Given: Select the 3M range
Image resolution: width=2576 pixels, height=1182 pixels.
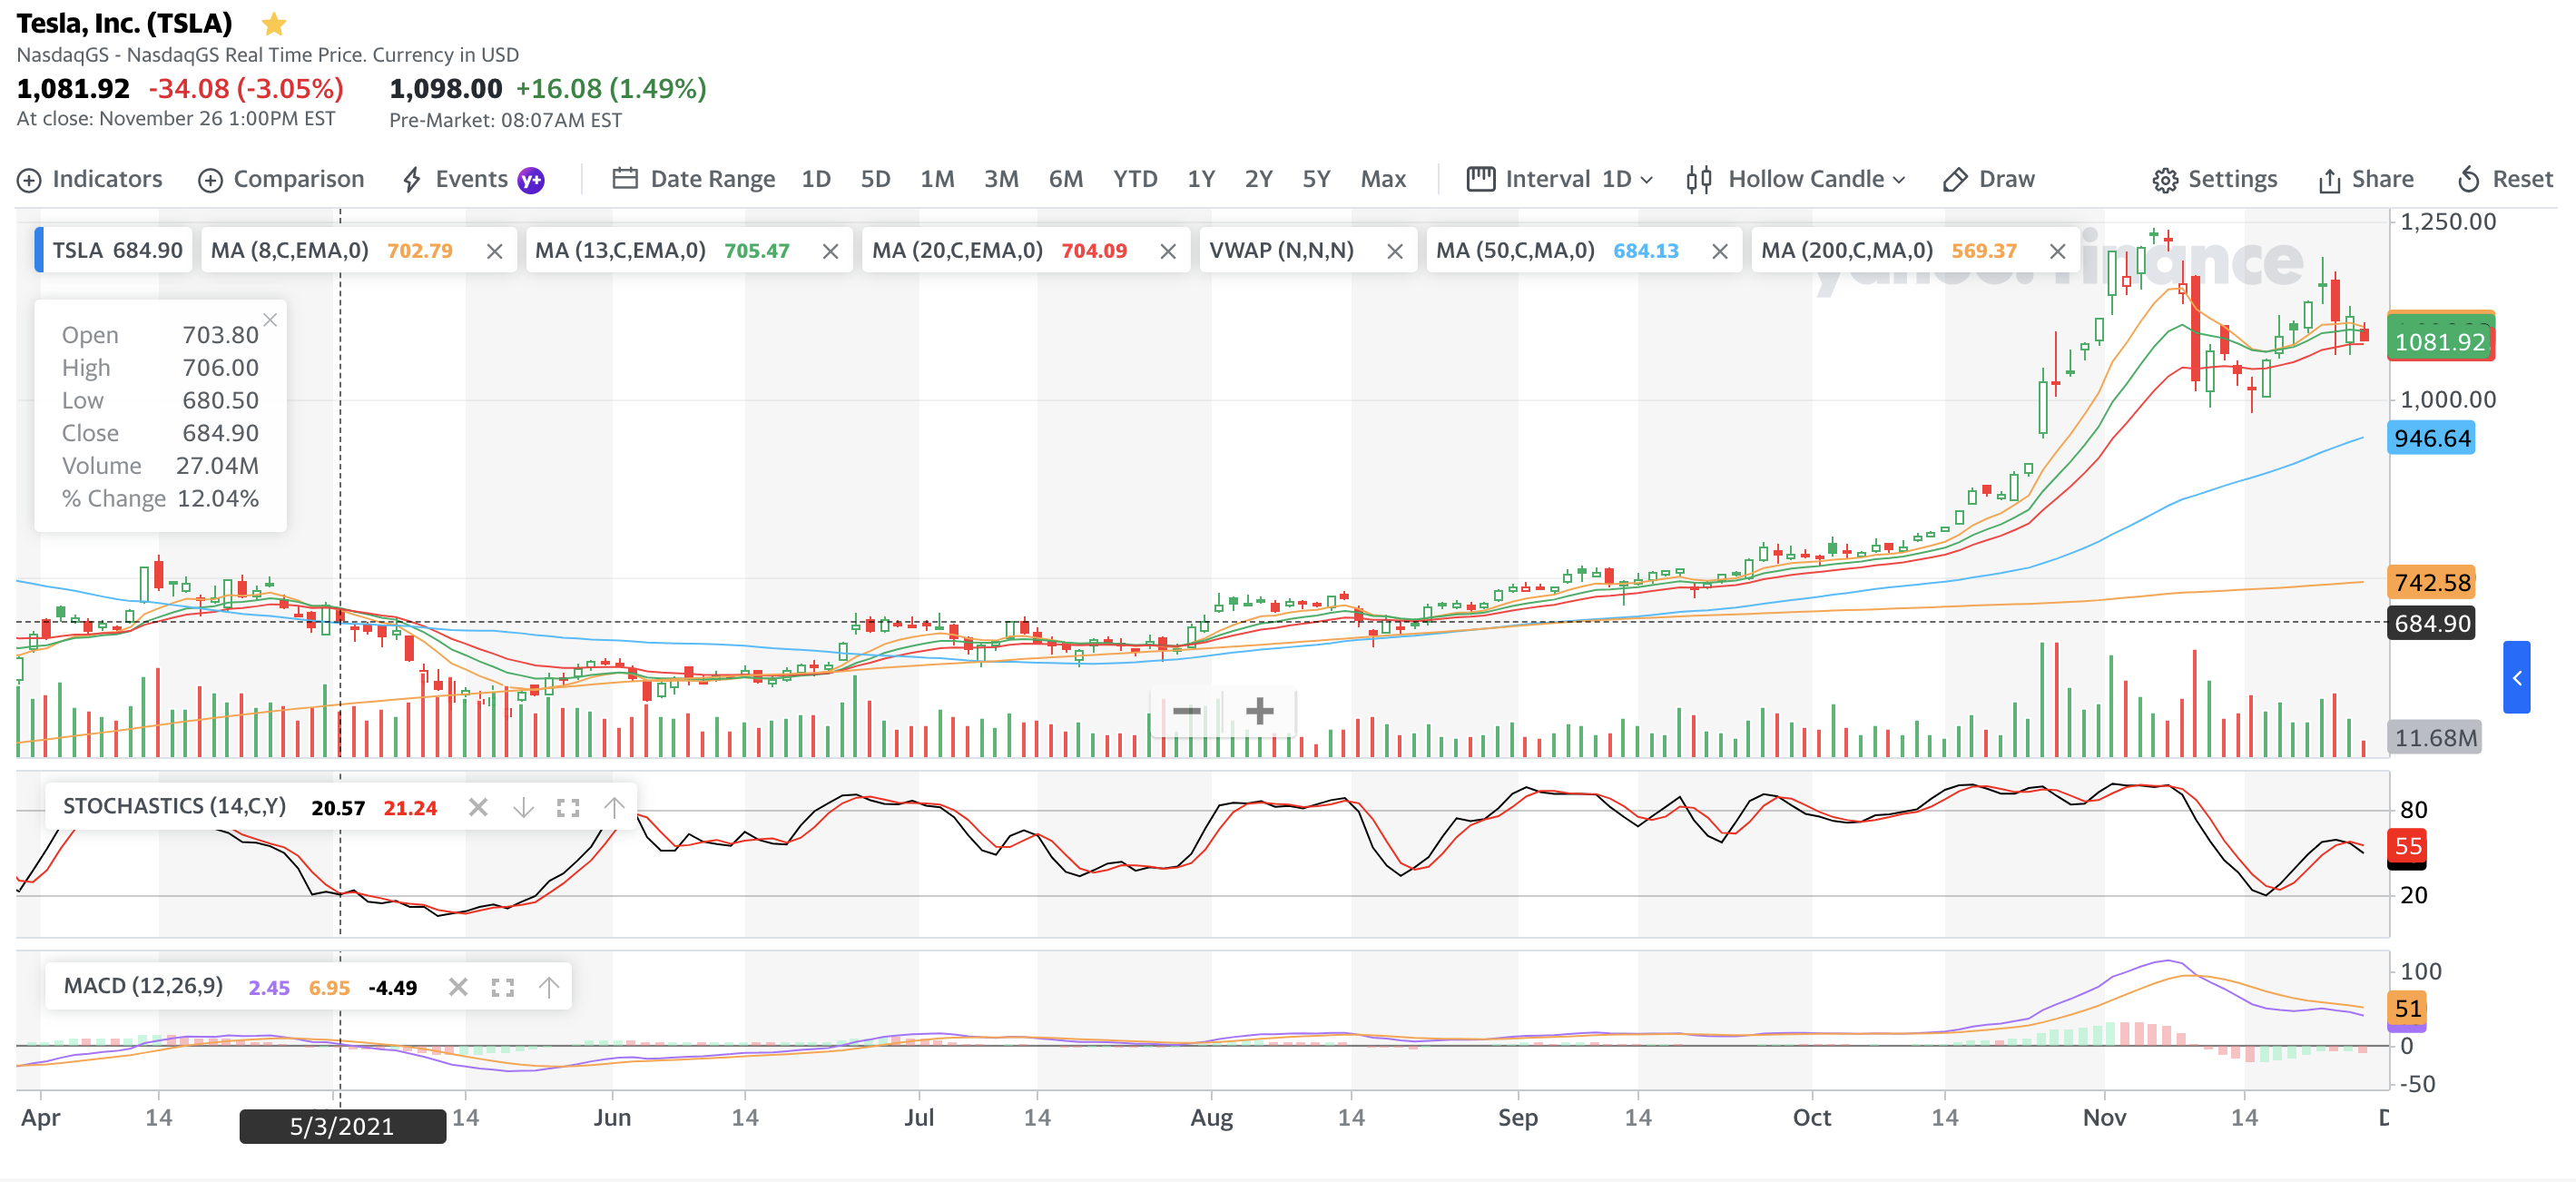Looking at the screenshot, I should tap(1001, 179).
